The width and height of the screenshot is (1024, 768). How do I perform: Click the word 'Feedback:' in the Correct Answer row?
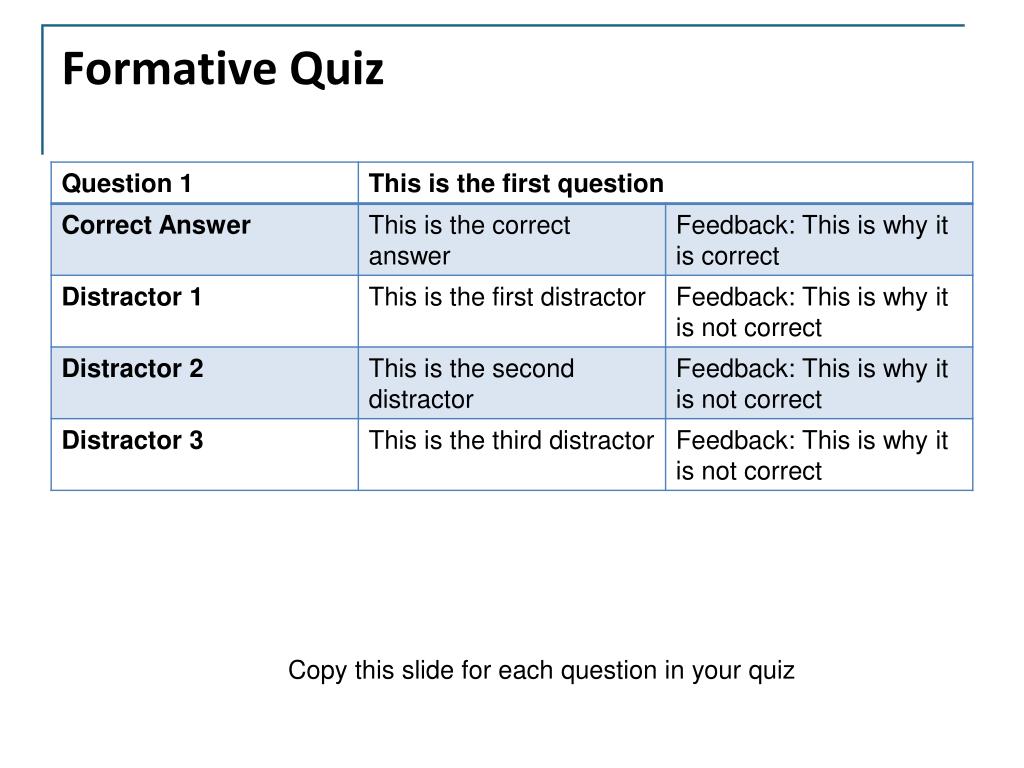pos(735,225)
